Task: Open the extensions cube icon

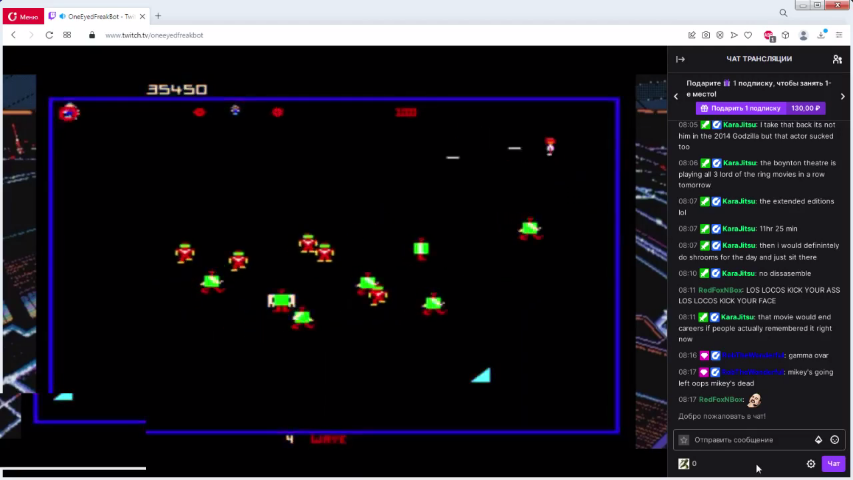Action: point(786,35)
